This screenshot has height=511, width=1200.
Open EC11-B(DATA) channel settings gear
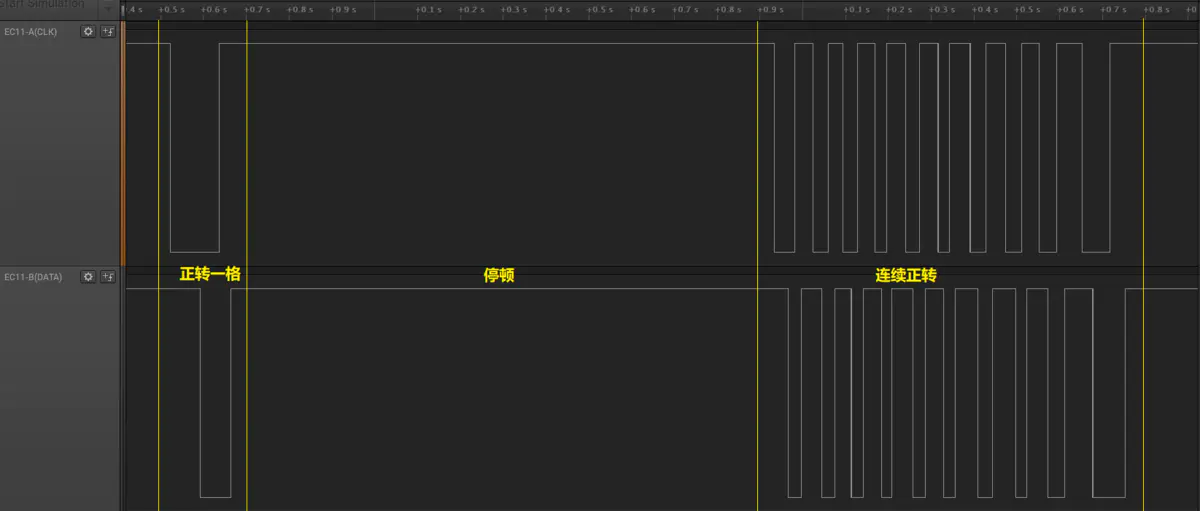click(x=89, y=277)
